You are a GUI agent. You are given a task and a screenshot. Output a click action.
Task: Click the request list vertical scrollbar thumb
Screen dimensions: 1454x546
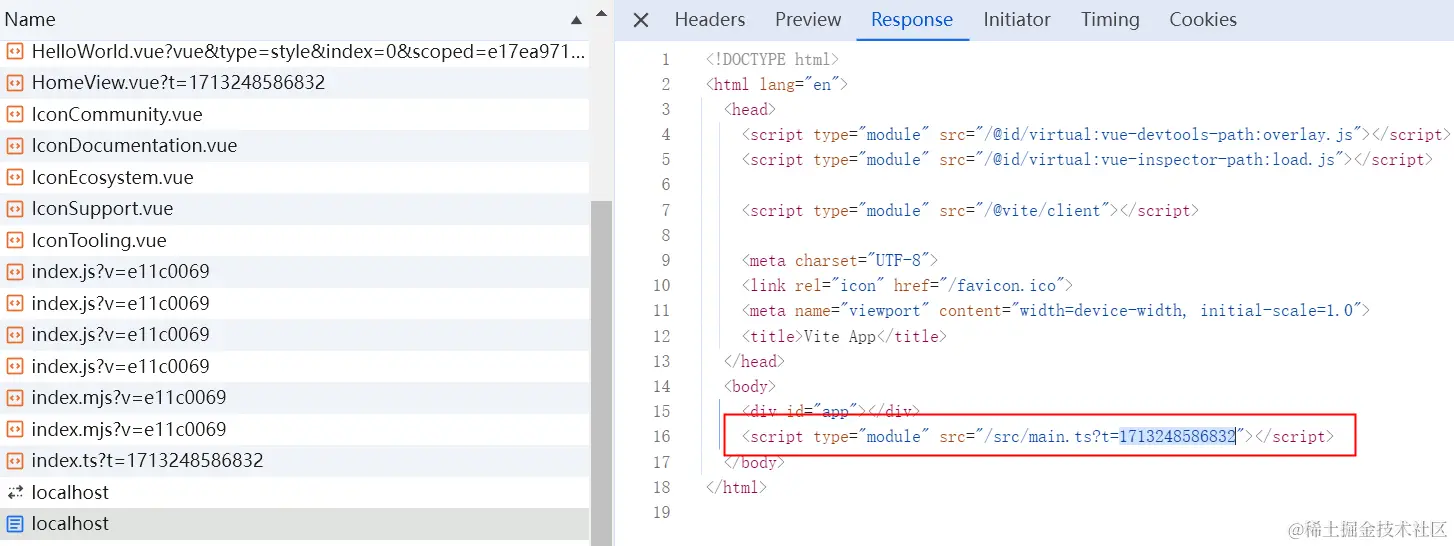(x=600, y=372)
